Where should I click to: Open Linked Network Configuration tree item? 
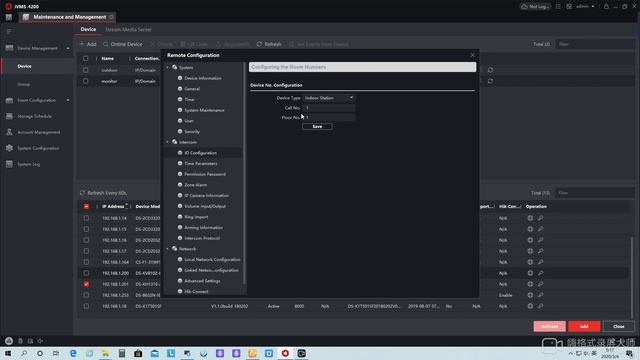[211, 270]
